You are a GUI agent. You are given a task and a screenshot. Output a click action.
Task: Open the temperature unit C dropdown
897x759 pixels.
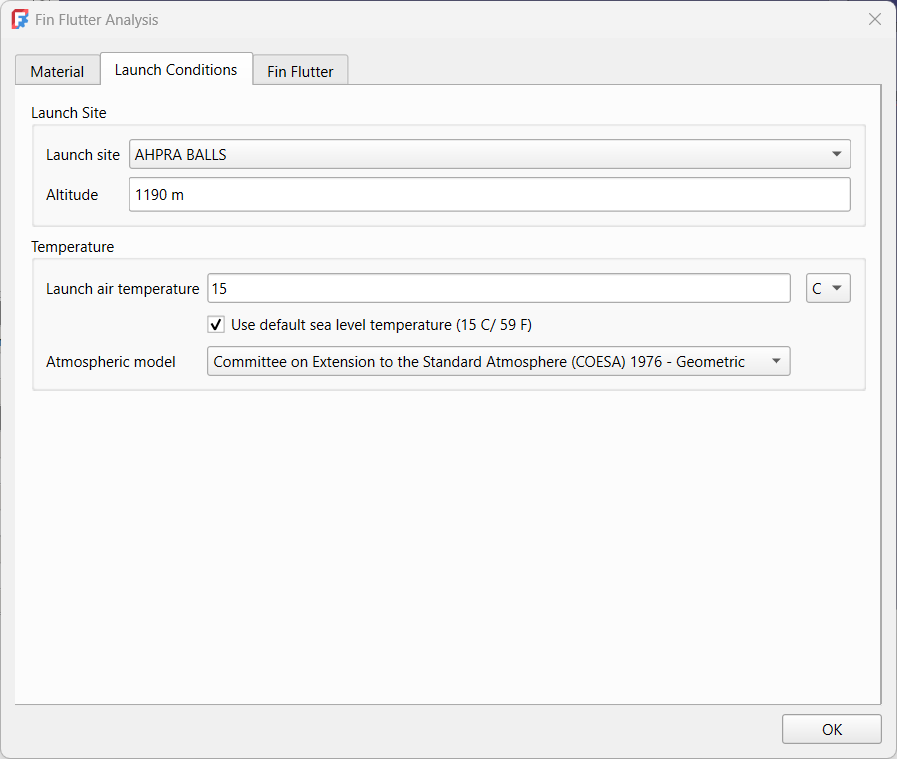coord(827,288)
